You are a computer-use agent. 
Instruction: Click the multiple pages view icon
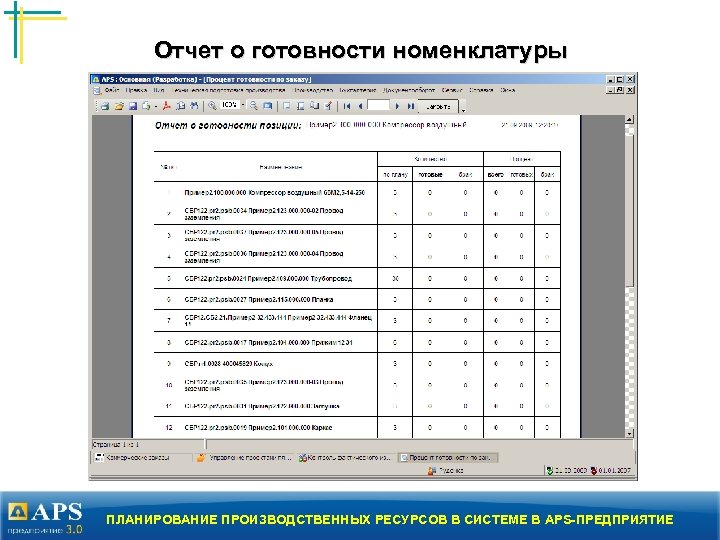(314, 106)
